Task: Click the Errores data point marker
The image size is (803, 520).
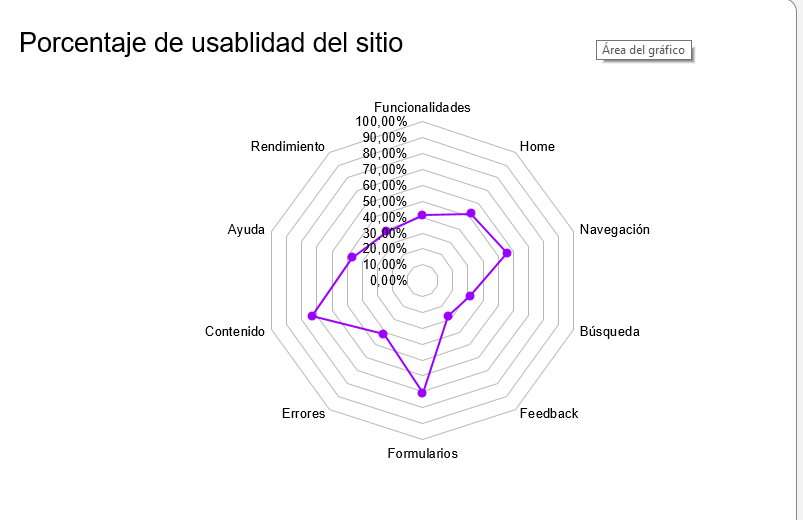Action: click(383, 333)
